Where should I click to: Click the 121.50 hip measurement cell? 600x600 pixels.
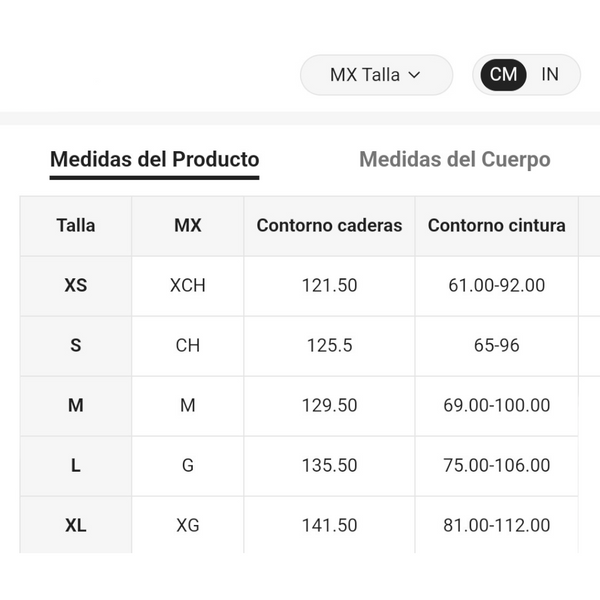click(x=329, y=286)
